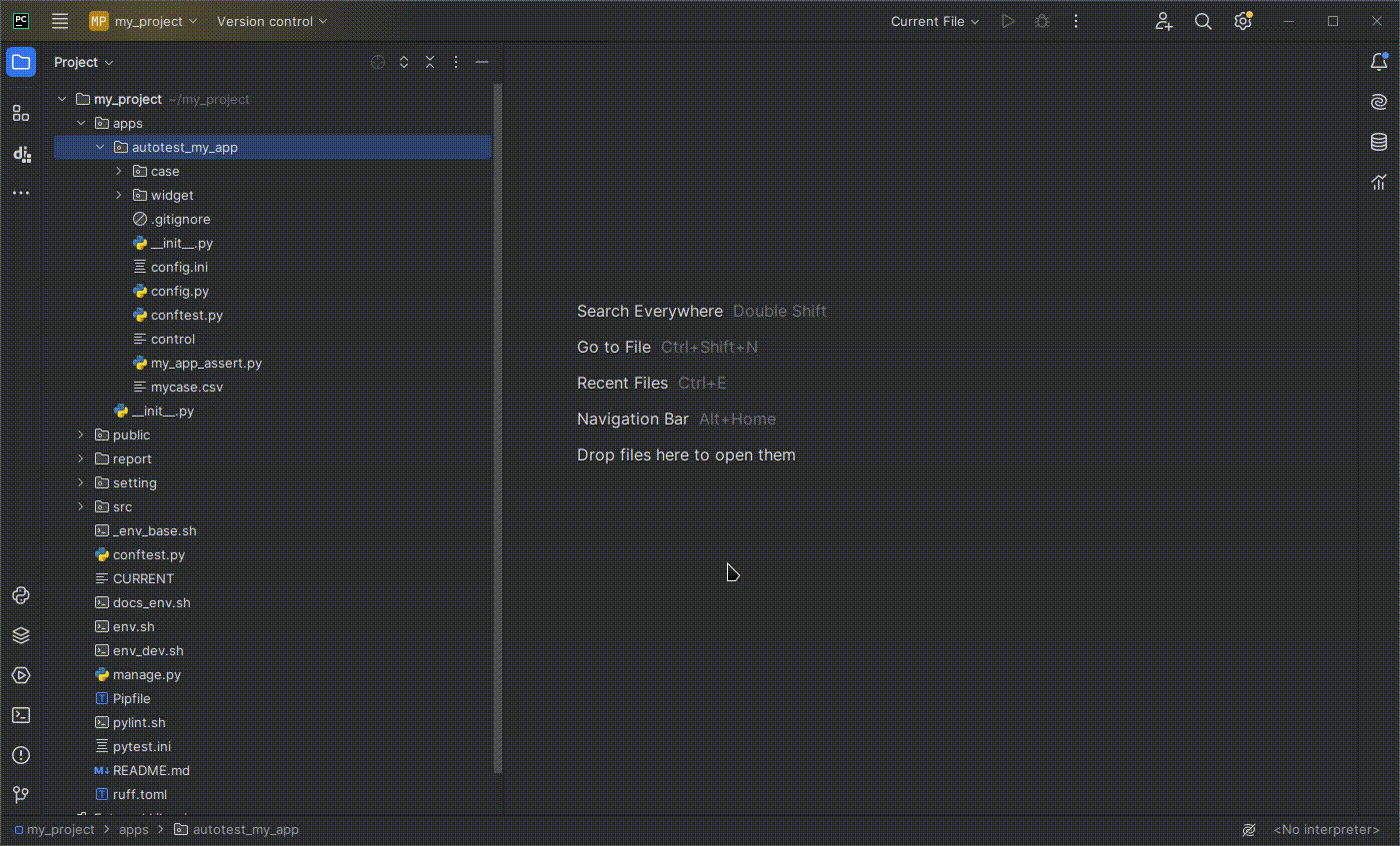The image size is (1400, 846).
Task: Click the No interpreter status widget
Action: click(1326, 830)
